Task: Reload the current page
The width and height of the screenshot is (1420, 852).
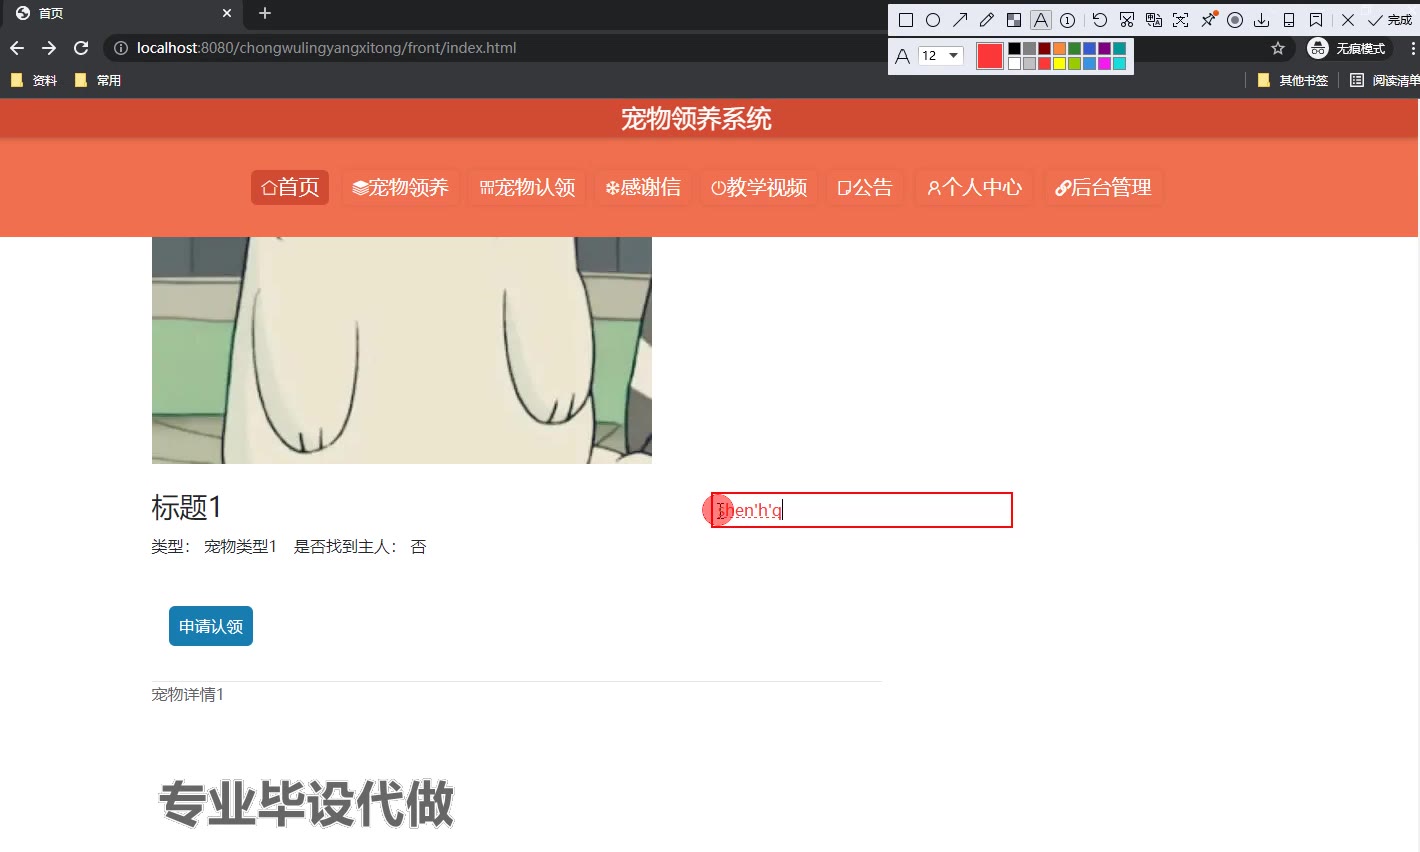Action: pyautogui.click(x=81, y=48)
